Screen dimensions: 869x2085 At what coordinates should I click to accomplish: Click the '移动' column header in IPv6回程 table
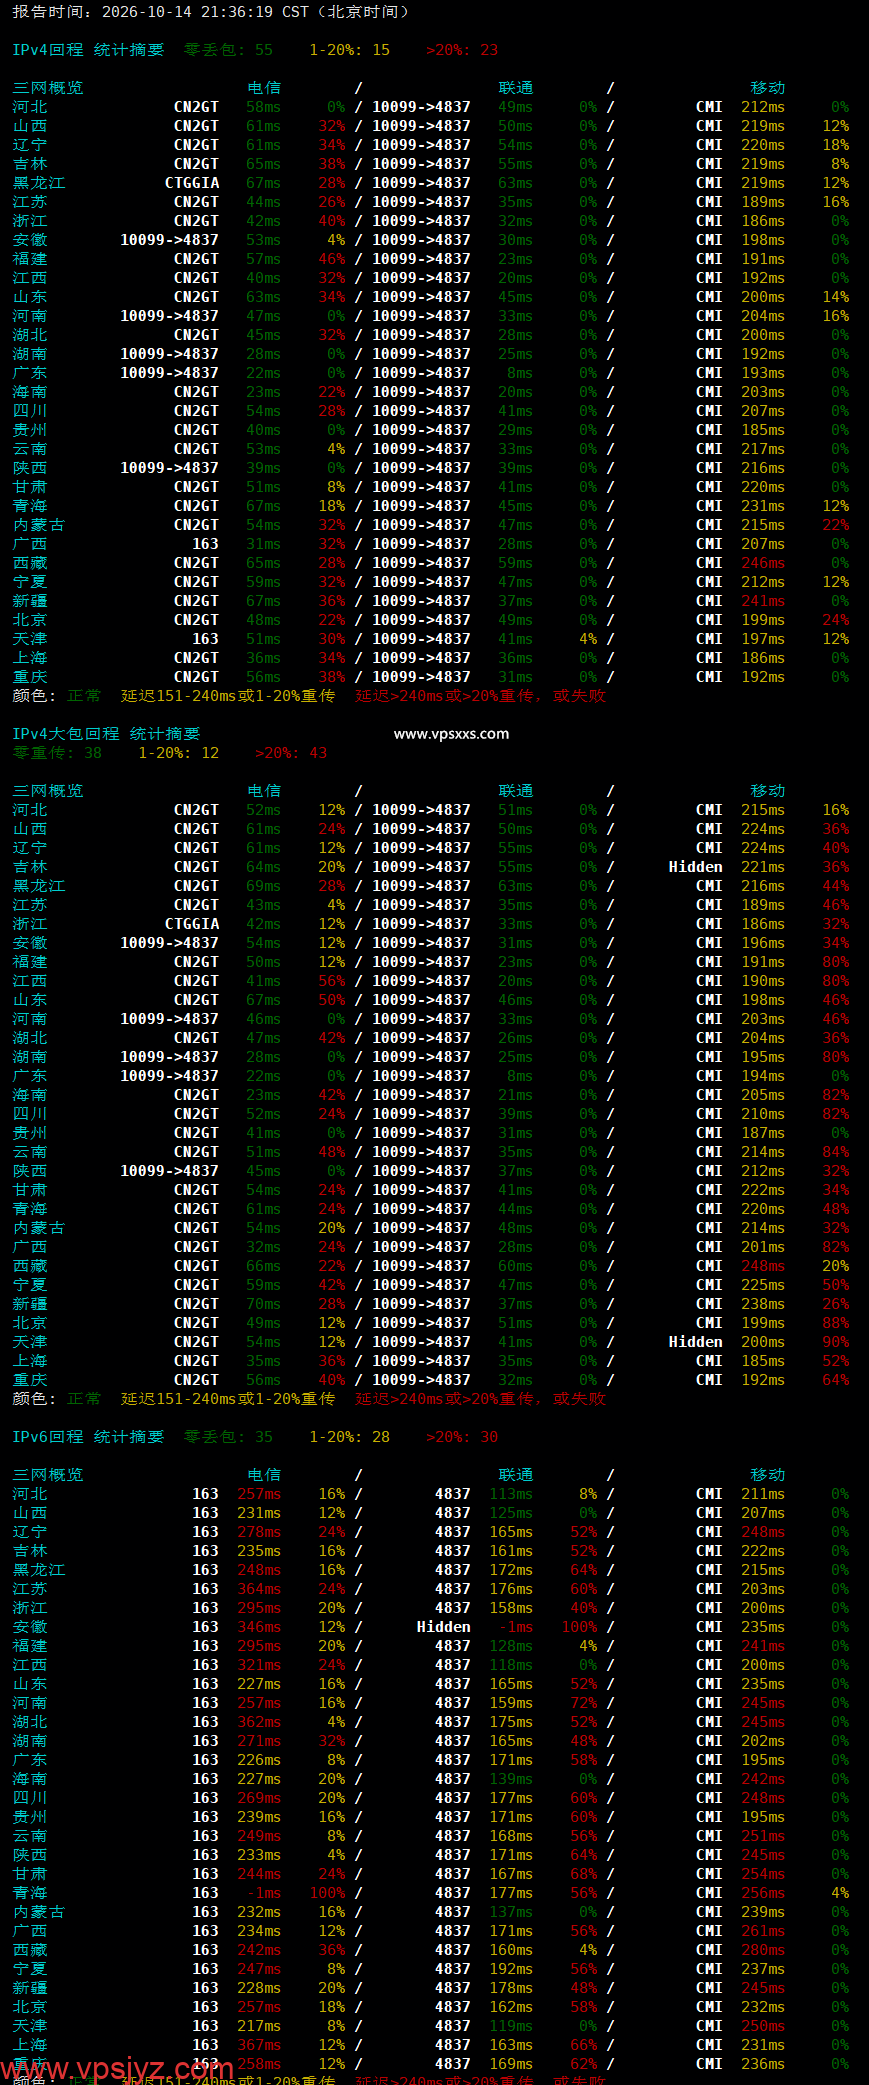[x=768, y=1475]
